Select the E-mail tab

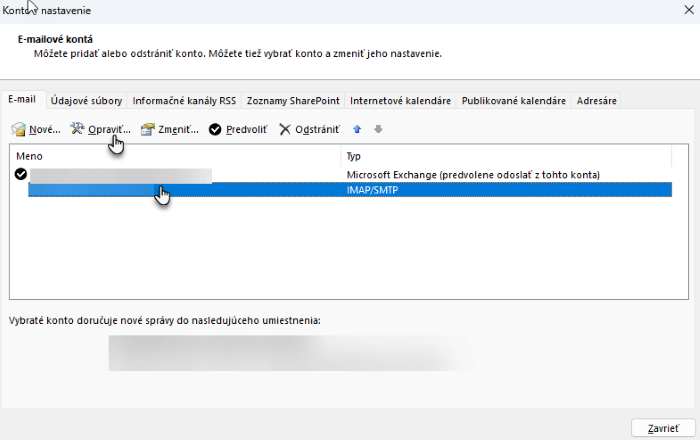click(x=22, y=100)
